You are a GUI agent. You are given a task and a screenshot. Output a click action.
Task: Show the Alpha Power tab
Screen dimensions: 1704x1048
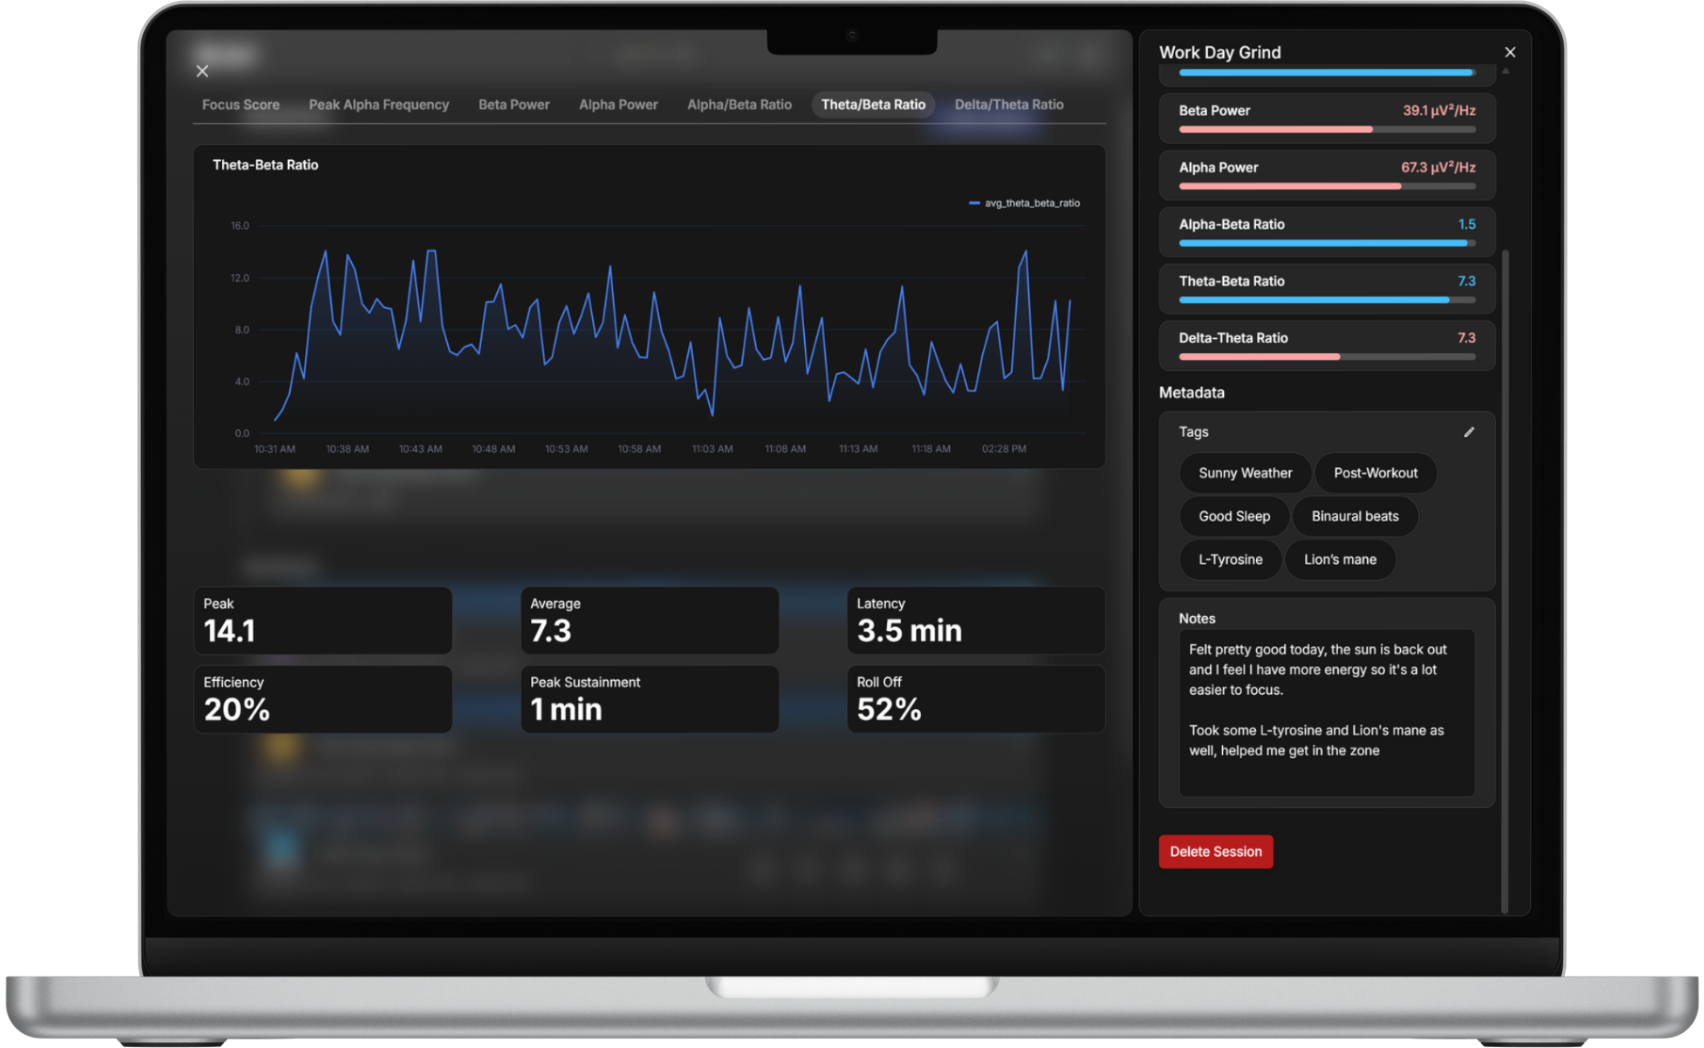tap(618, 105)
